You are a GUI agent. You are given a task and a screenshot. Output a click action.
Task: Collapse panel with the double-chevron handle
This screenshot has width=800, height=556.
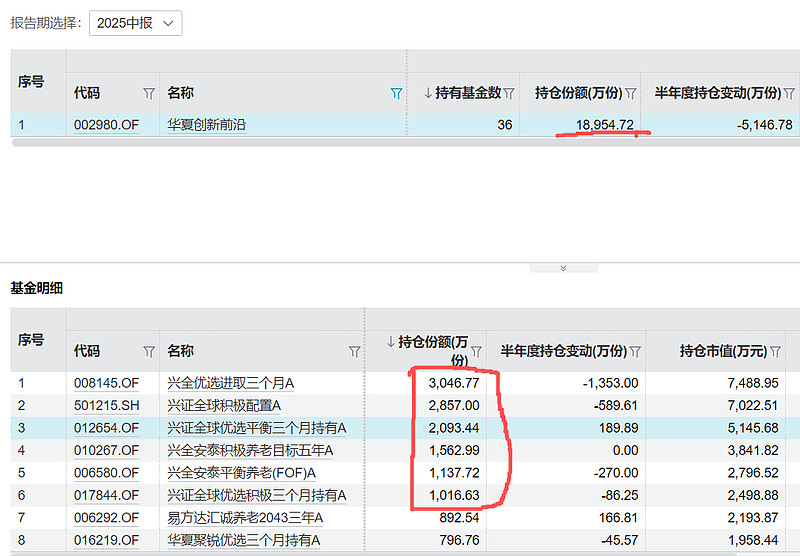point(563,268)
